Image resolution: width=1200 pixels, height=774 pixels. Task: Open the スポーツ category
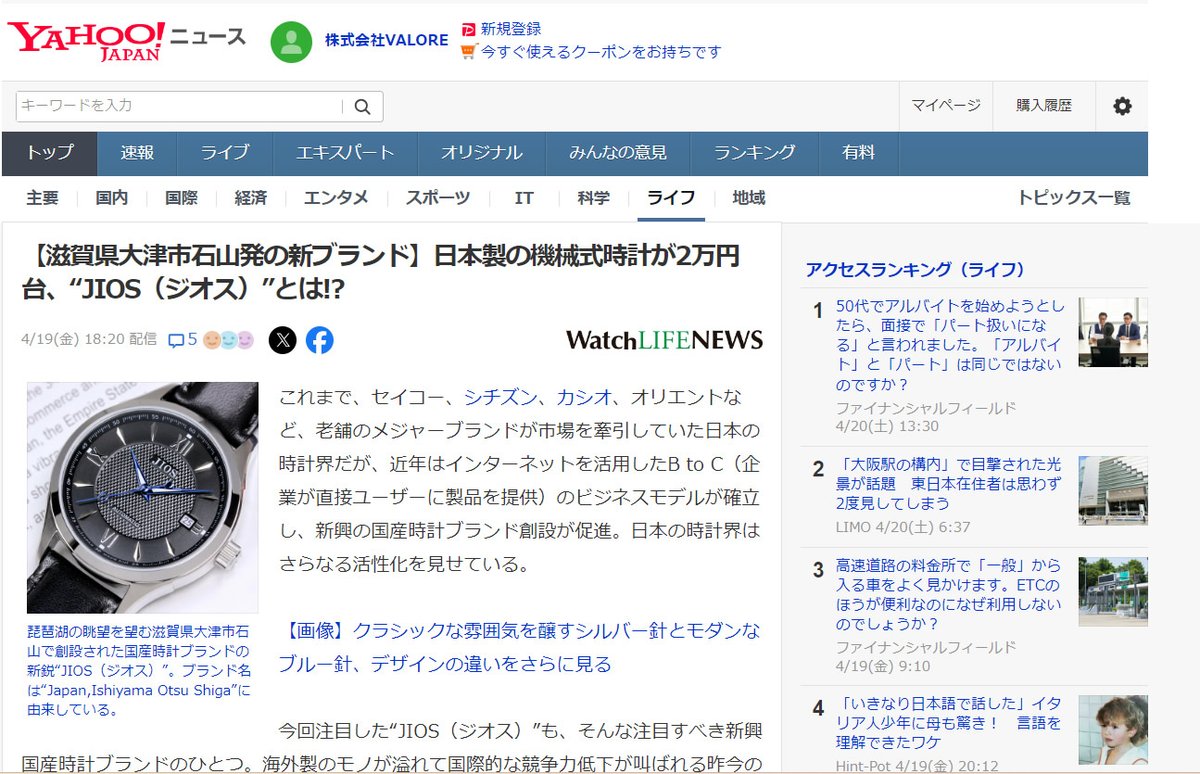click(438, 198)
